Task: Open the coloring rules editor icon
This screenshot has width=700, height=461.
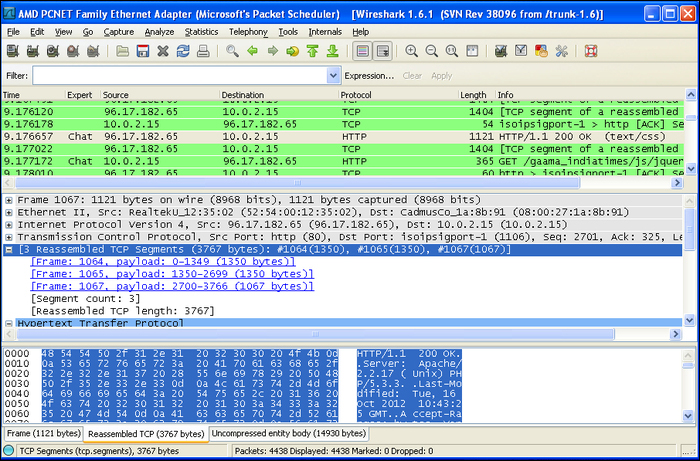Action: [x=541, y=51]
